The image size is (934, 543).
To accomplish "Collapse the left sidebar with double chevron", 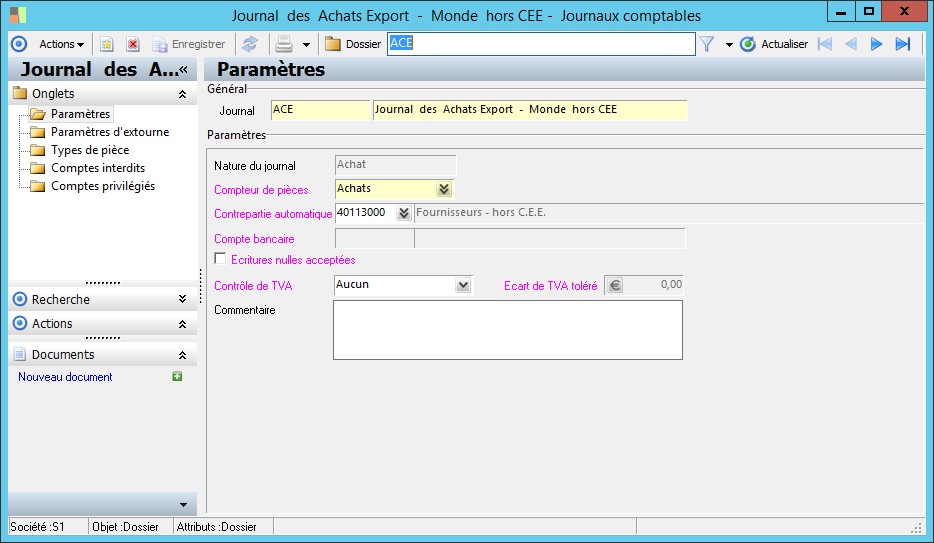I will [183, 70].
